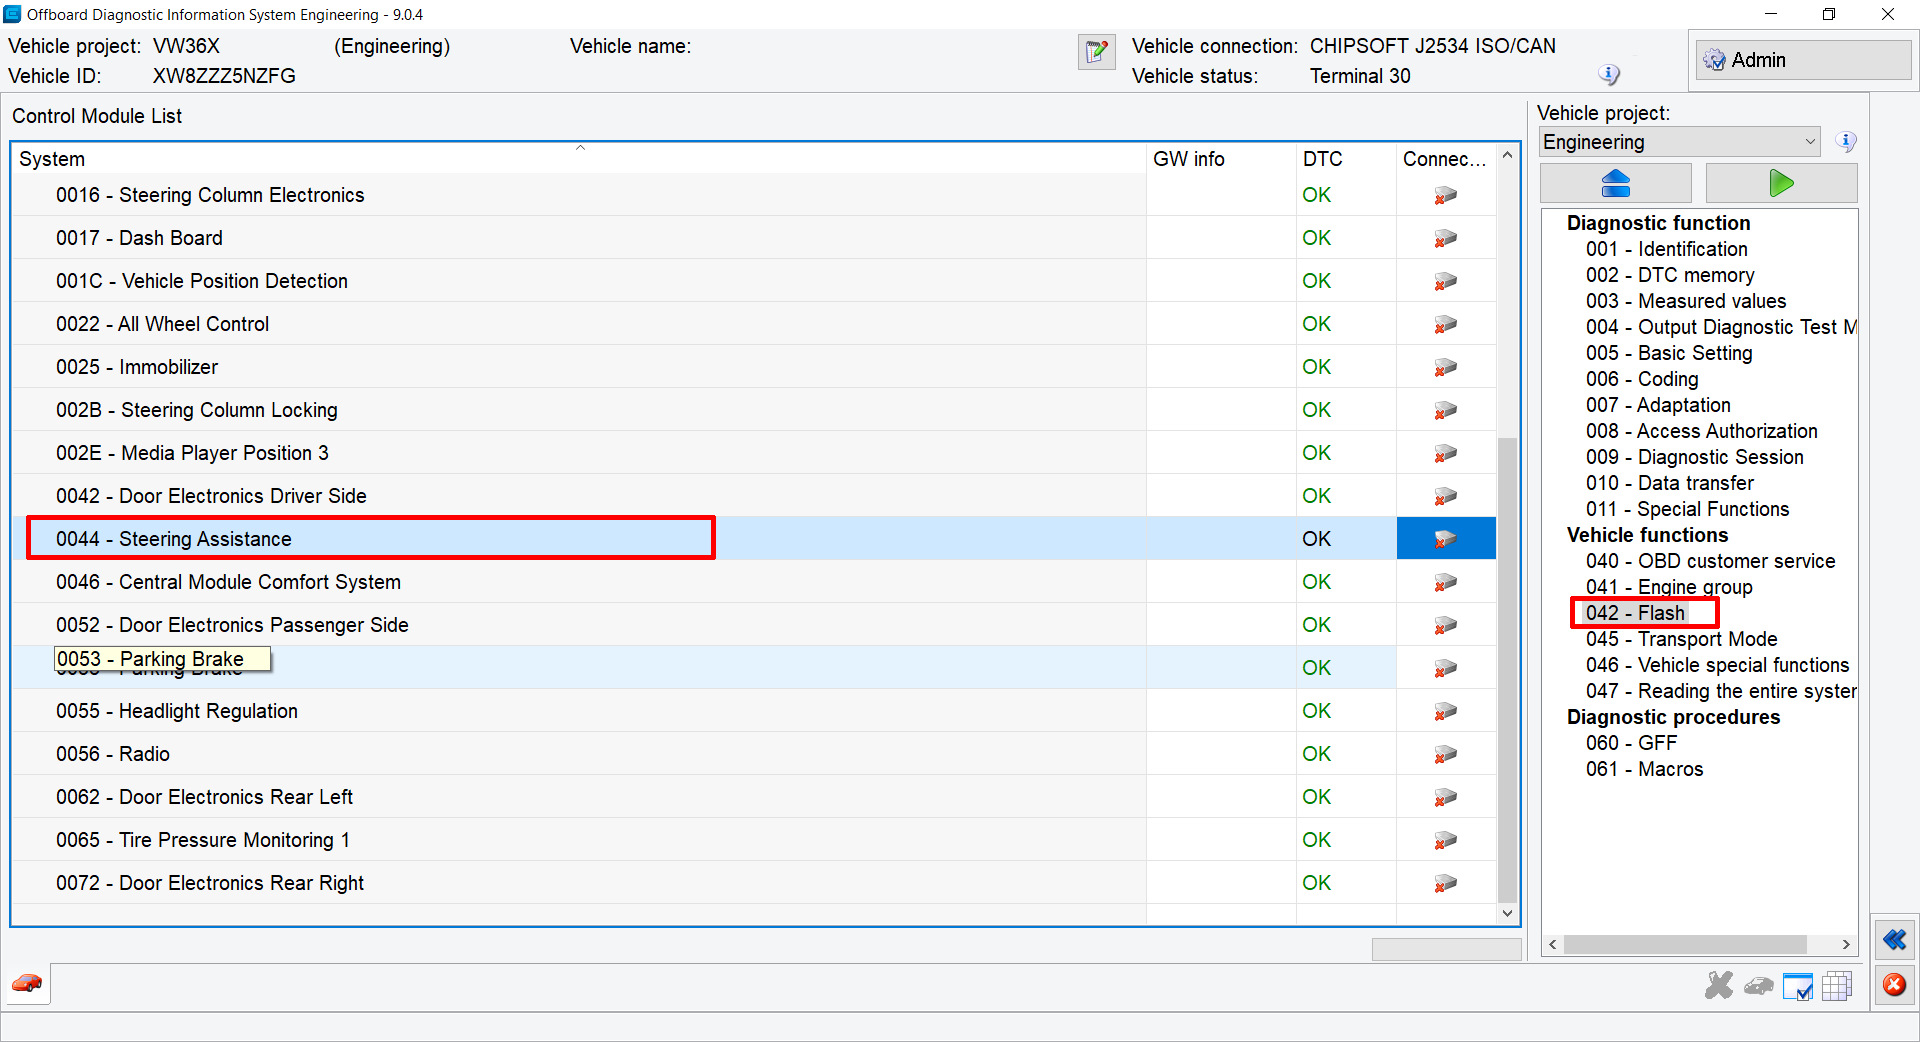1920x1042 pixels.
Task: Click connection icon for Tire Pressure Monitoring 1
Action: coord(1445,841)
